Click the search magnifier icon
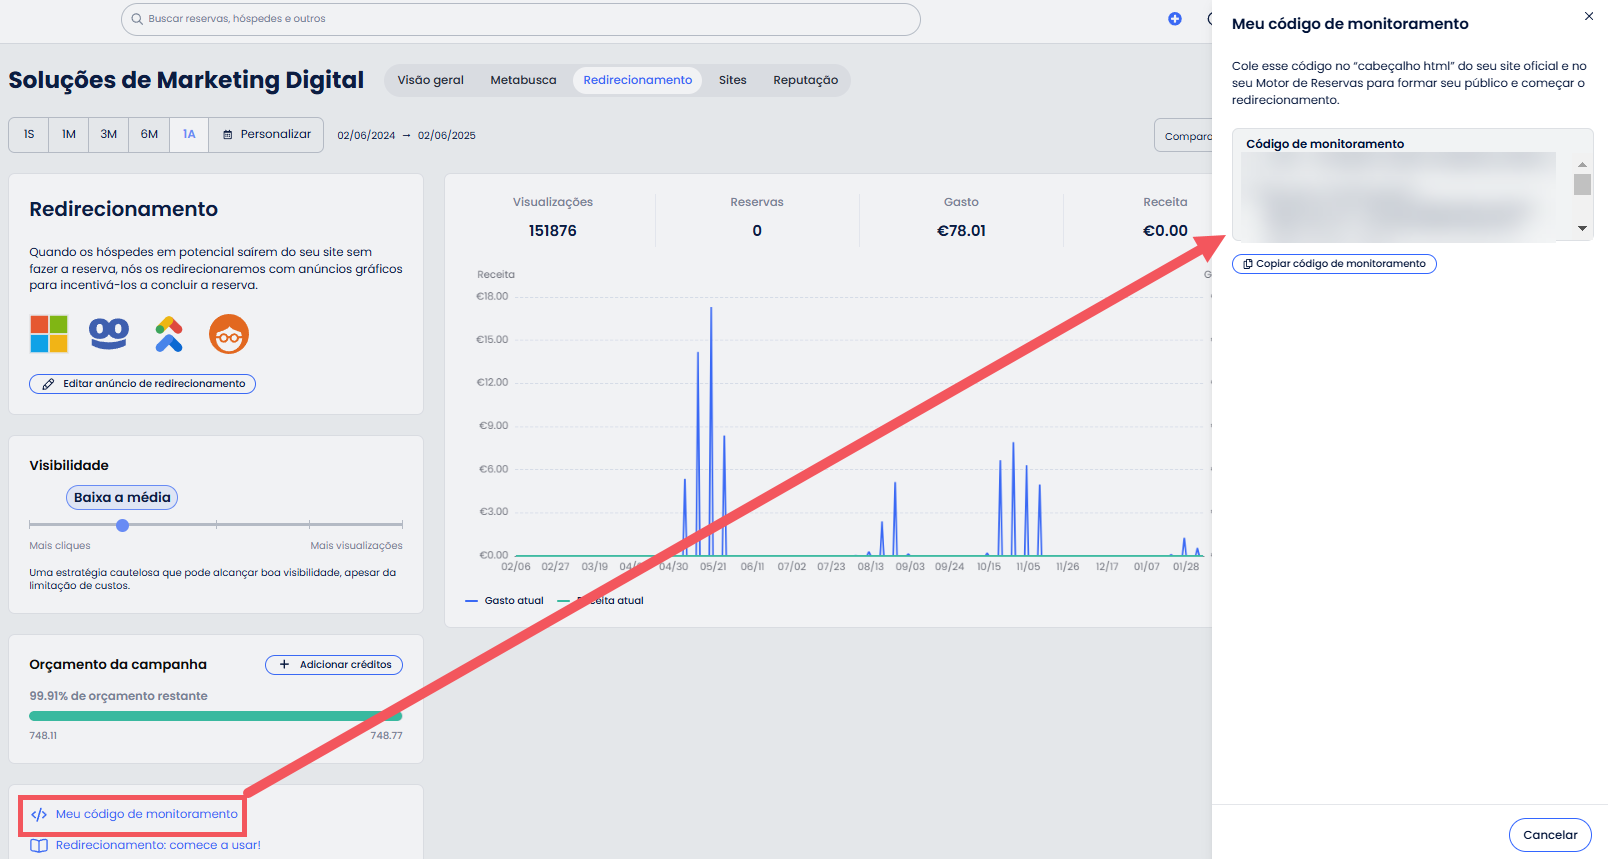The width and height of the screenshot is (1608, 859). coord(137,19)
